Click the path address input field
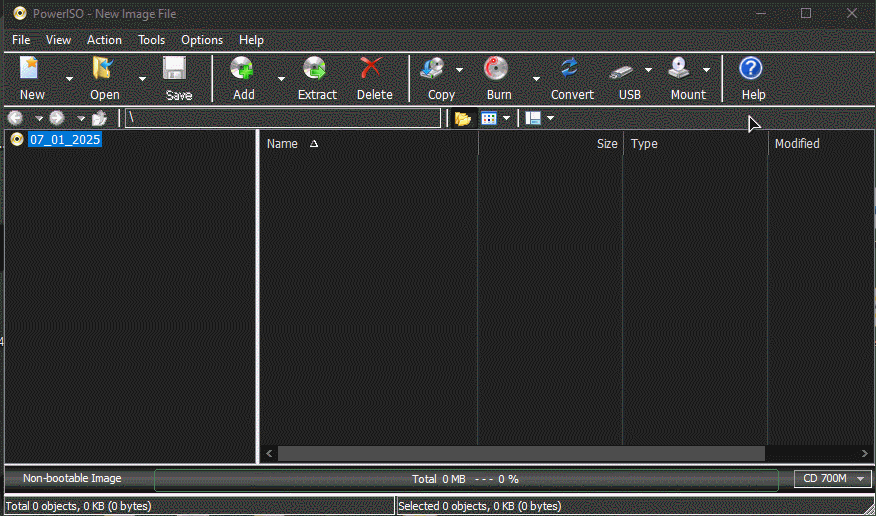The width and height of the screenshot is (876, 516). (x=283, y=118)
